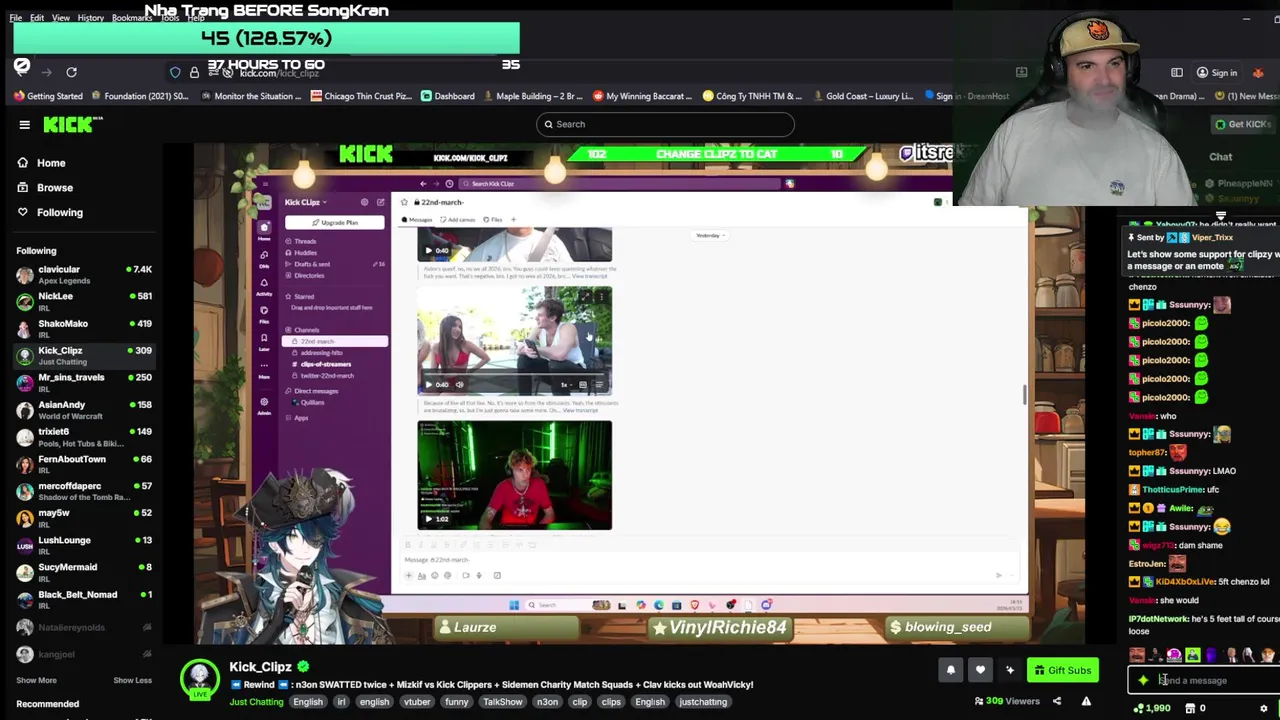Star the 22nd-march- Slack channel
The width and height of the screenshot is (1280, 720).
pyautogui.click(x=404, y=202)
